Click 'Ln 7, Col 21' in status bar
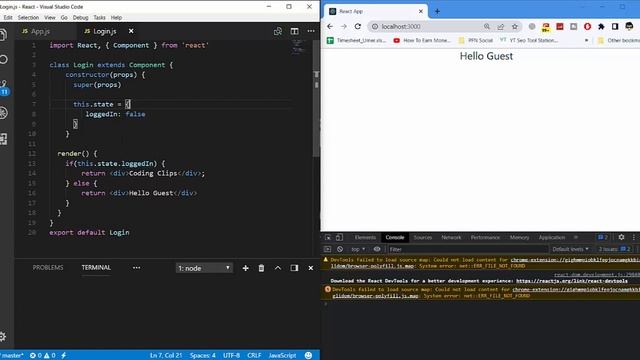This screenshot has height=360, width=640. [166, 356]
